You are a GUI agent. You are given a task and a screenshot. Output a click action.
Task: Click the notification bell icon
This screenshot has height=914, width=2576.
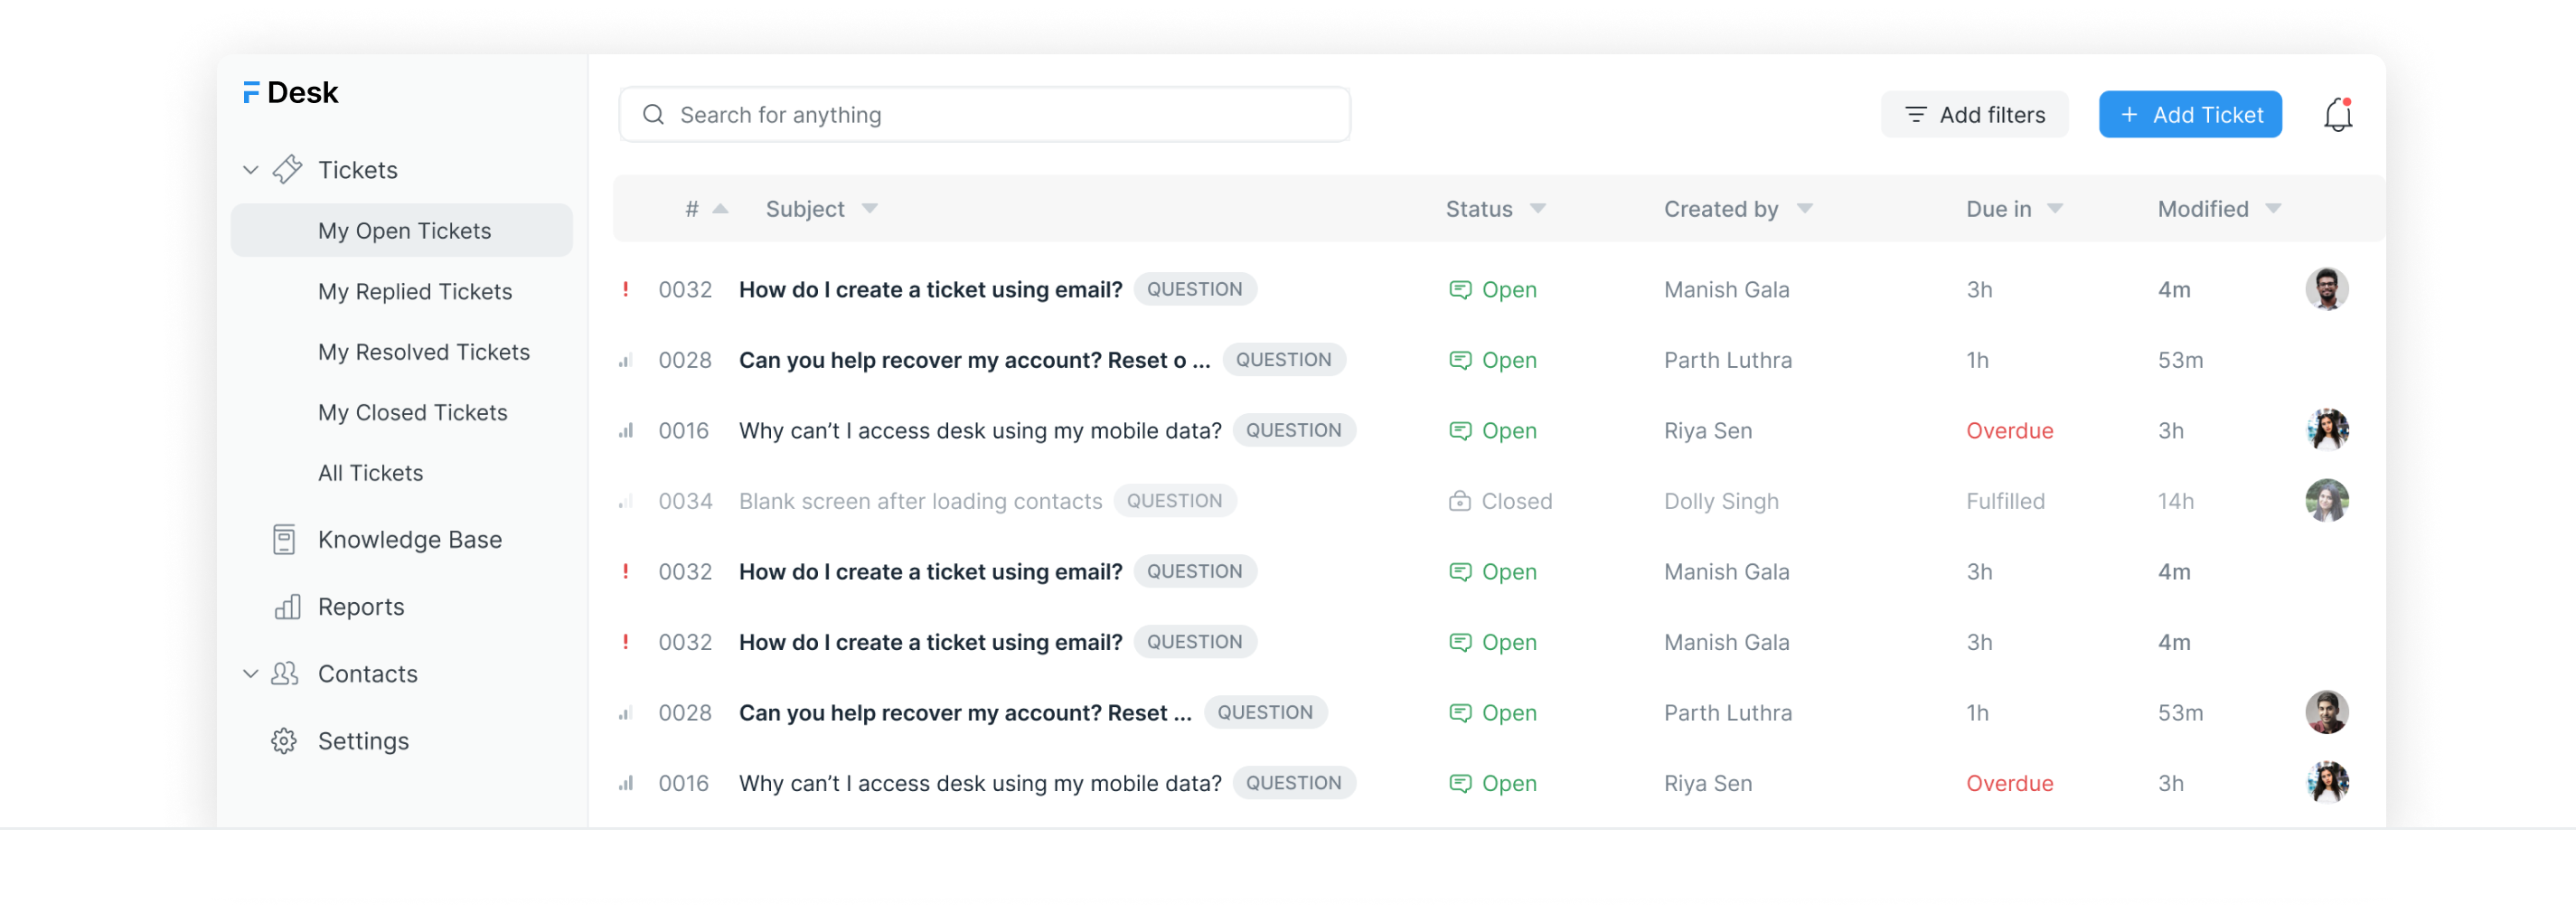coord(2336,115)
